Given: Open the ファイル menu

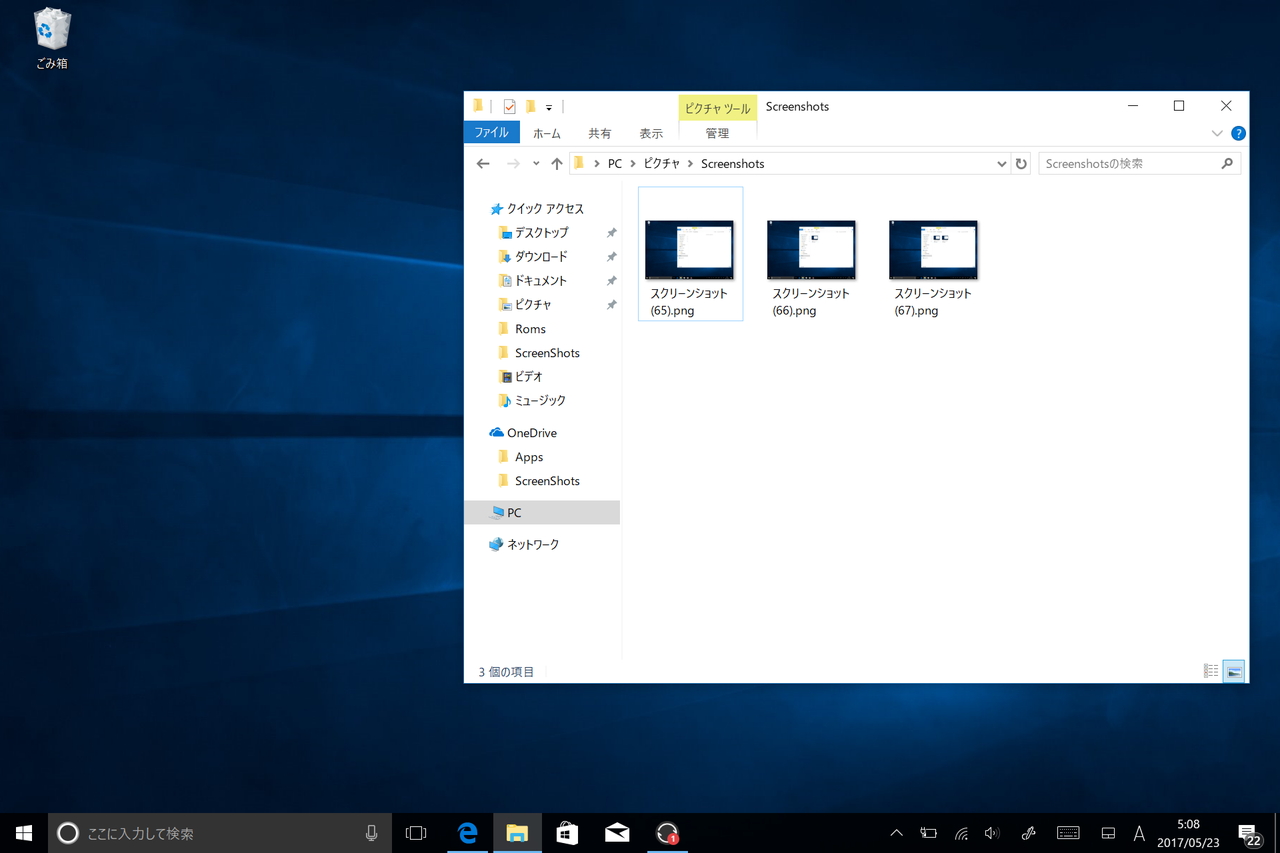Looking at the screenshot, I should (x=491, y=132).
